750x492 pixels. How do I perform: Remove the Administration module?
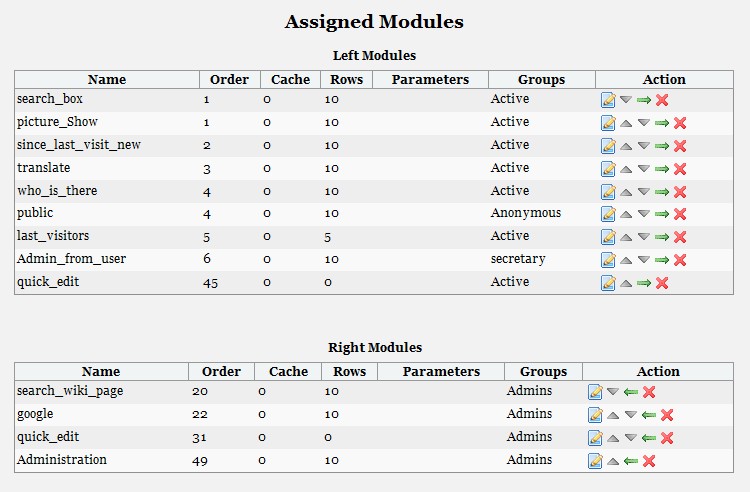click(x=649, y=461)
